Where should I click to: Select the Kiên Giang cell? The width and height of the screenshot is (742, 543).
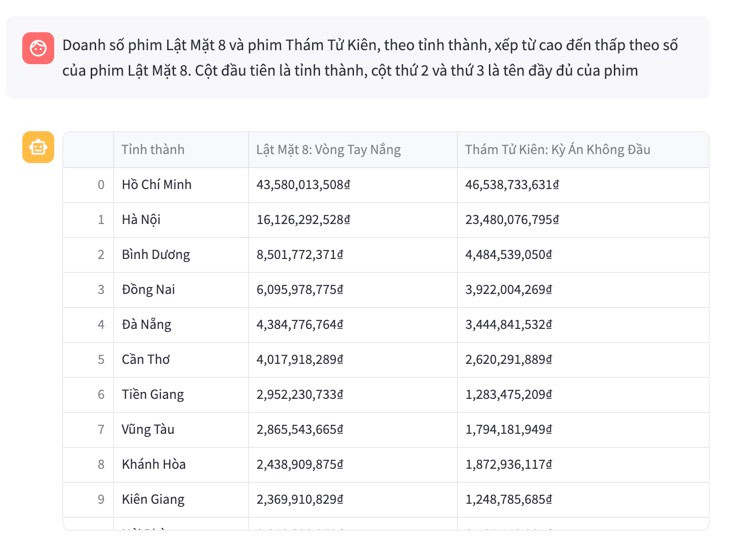tap(153, 499)
